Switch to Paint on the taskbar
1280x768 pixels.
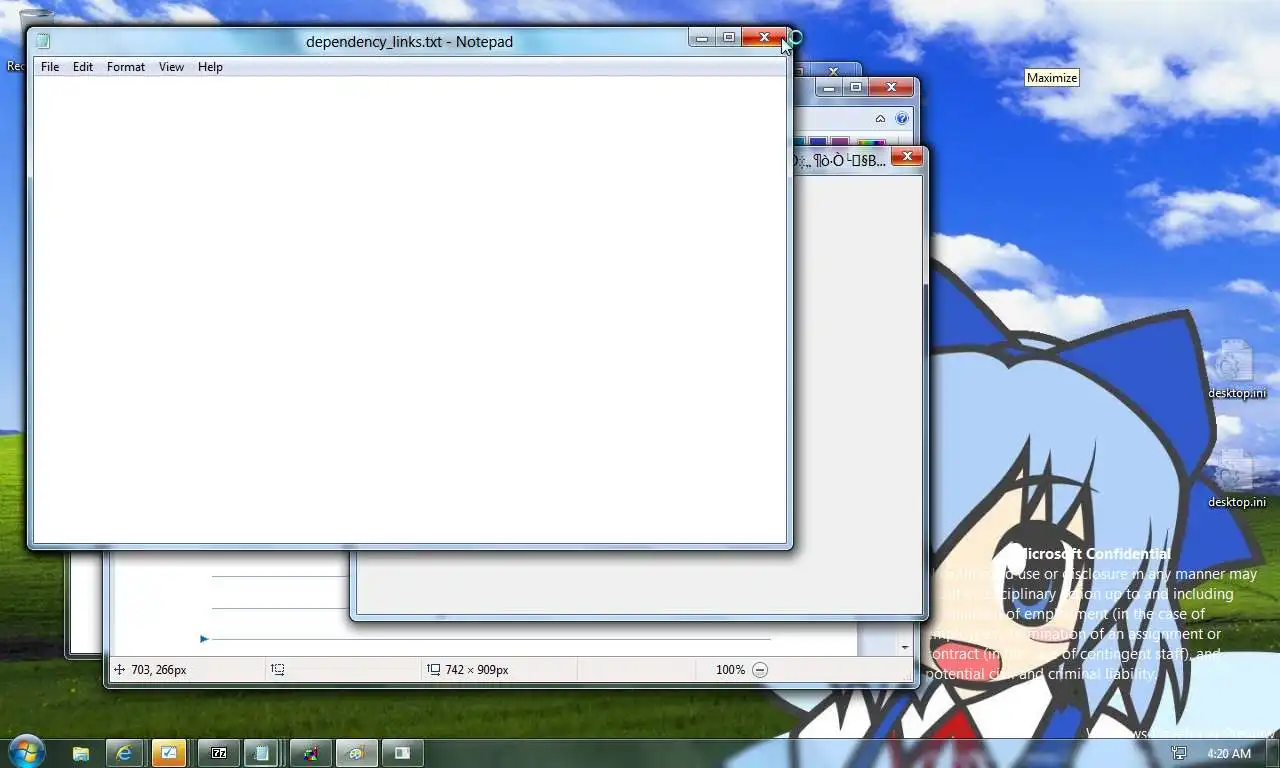(x=356, y=753)
